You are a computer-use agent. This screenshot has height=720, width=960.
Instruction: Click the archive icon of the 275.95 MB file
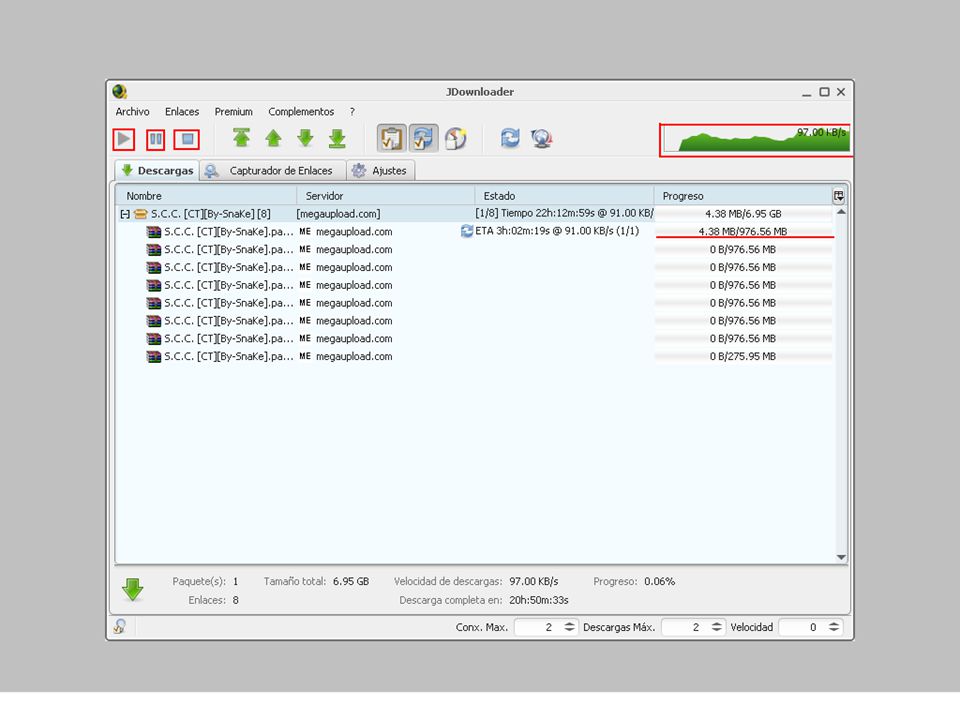pos(154,356)
